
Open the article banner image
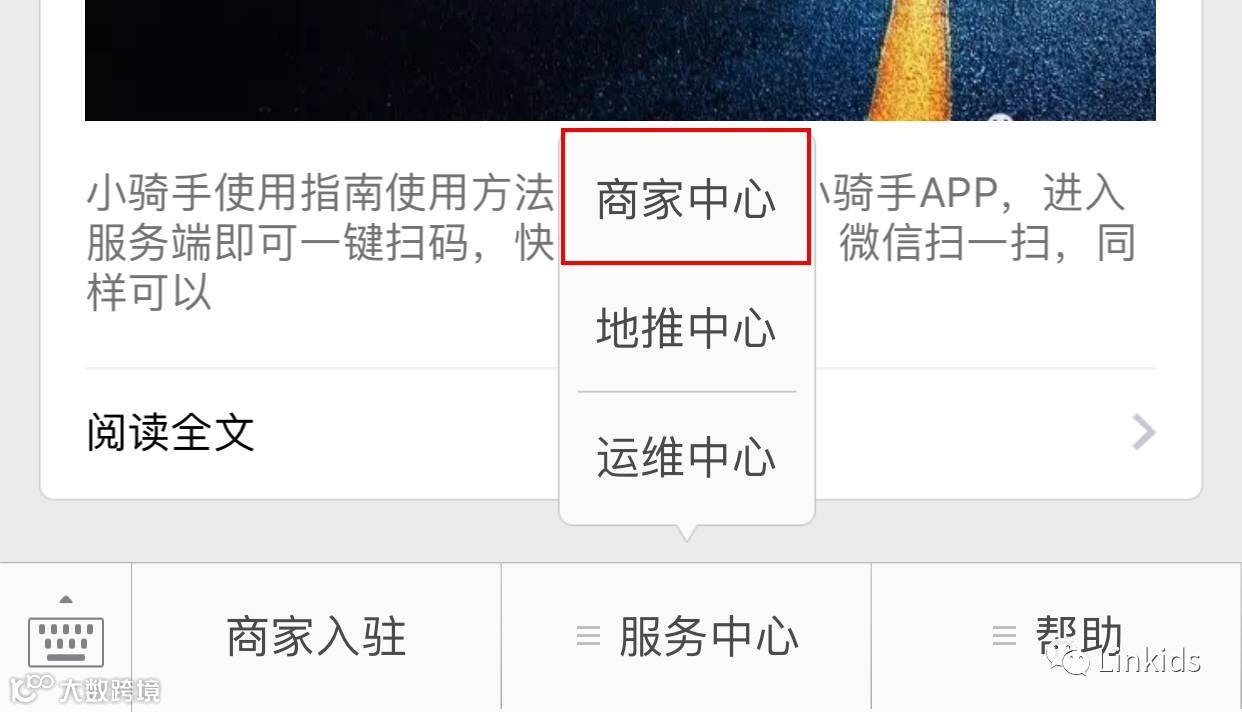pyautogui.click(x=620, y=60)
